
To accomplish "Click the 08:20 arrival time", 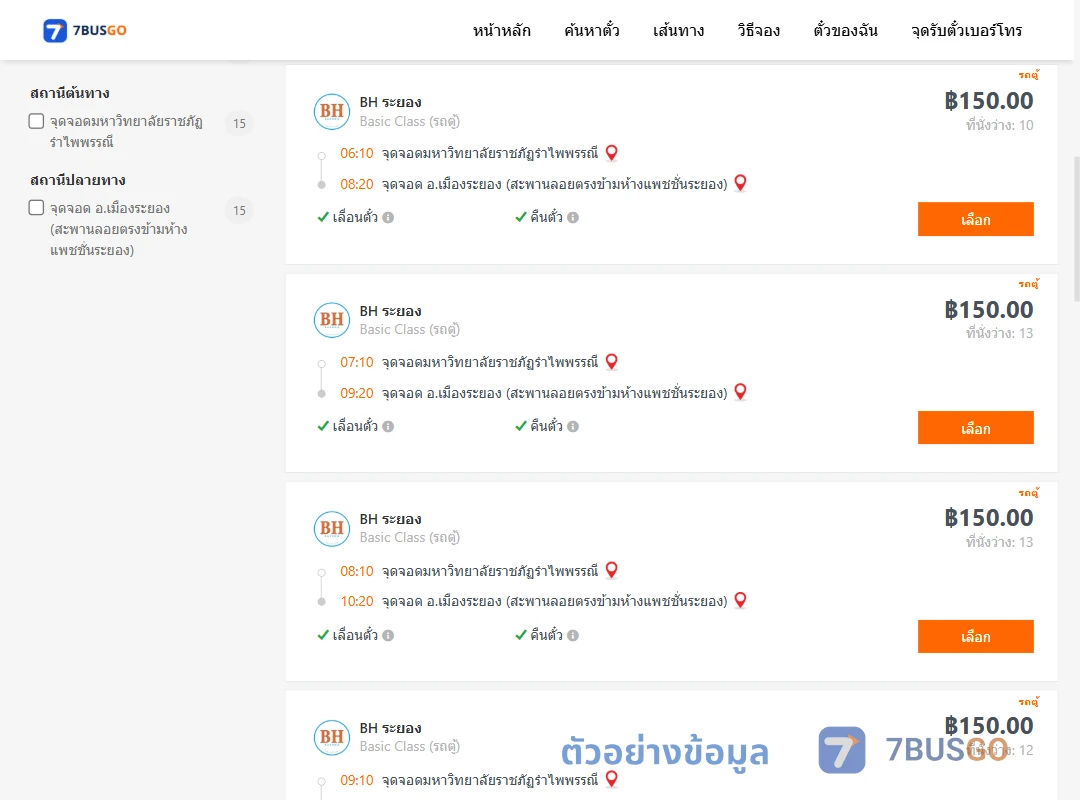I will pos(357,185).
